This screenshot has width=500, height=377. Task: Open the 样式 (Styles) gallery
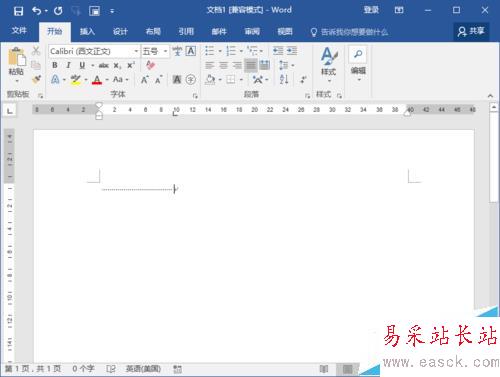(x=329, y=65)
